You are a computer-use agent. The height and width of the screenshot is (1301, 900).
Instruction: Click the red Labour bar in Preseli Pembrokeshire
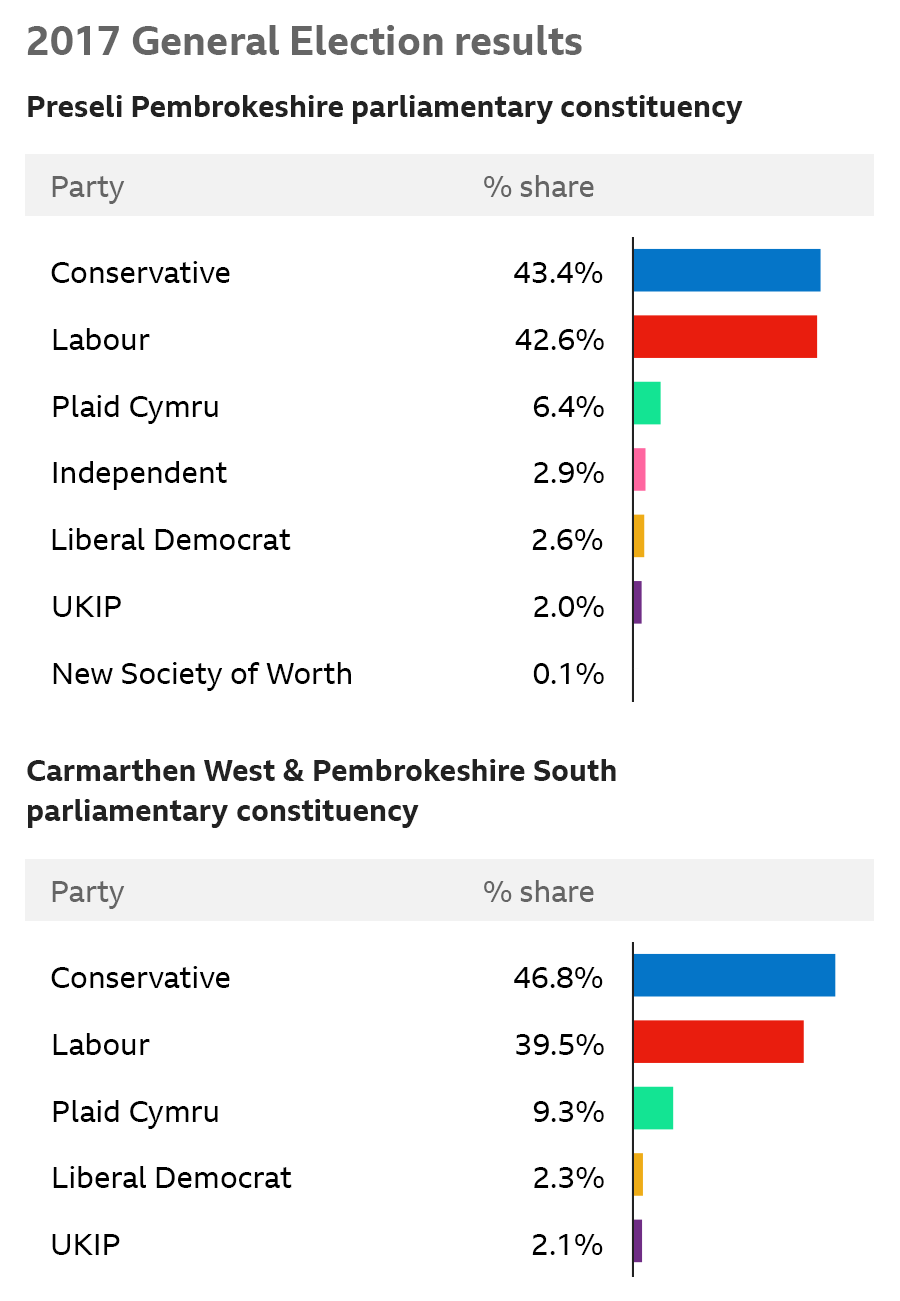pyautogui.click(x=725, y=336)
